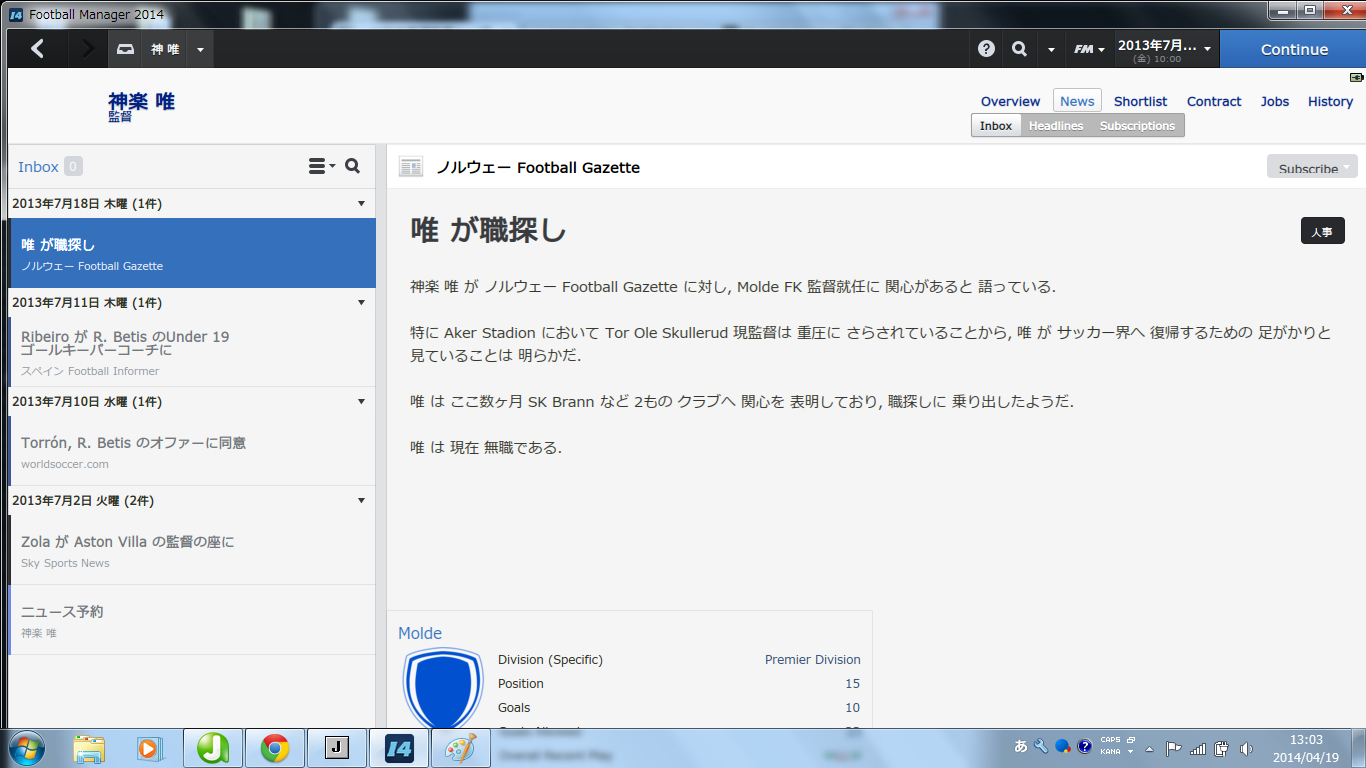
Task: Open the Zola が Aston Villa news item
Action: [x=192, y=550]
